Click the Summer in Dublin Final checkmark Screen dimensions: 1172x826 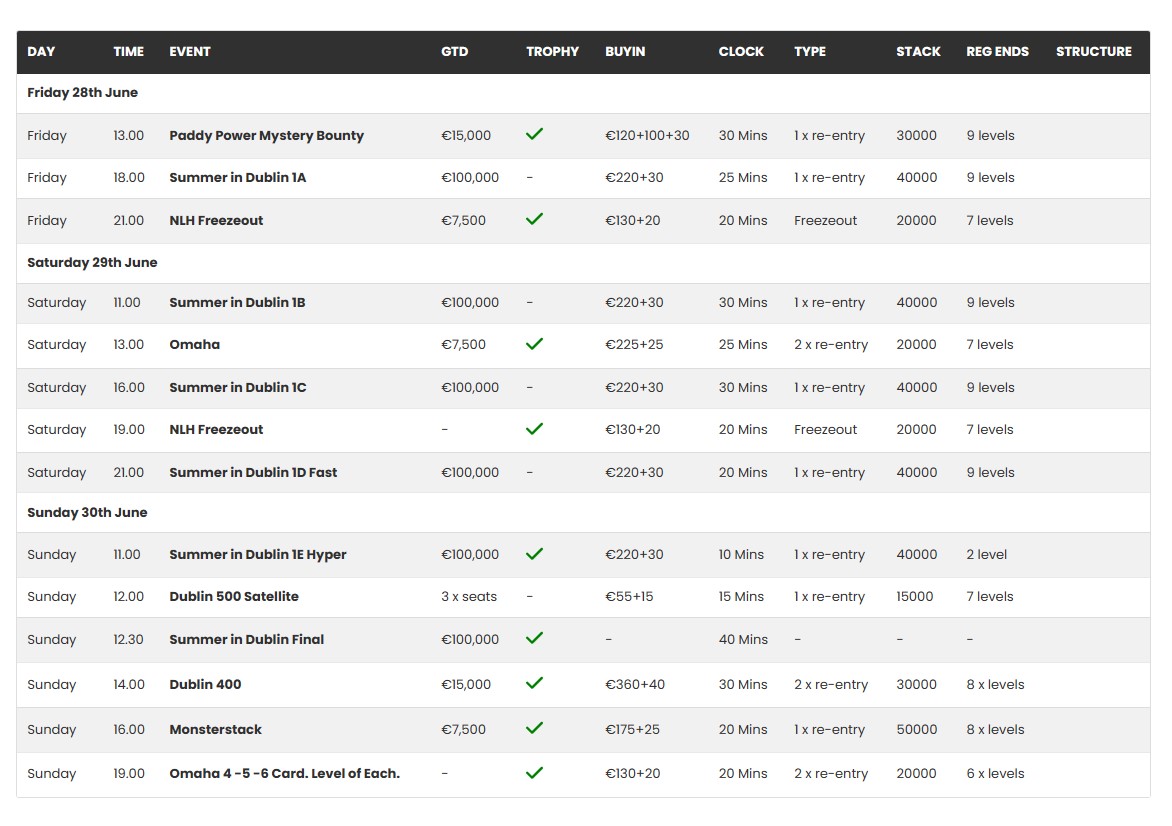534,638
